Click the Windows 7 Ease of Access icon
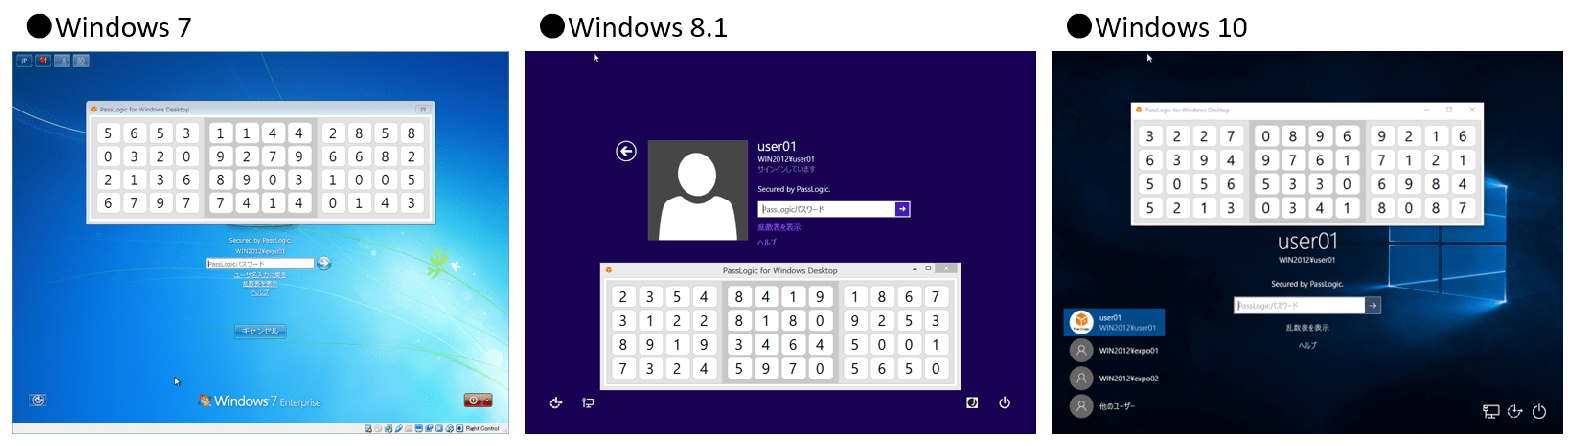 coord(38,400)
